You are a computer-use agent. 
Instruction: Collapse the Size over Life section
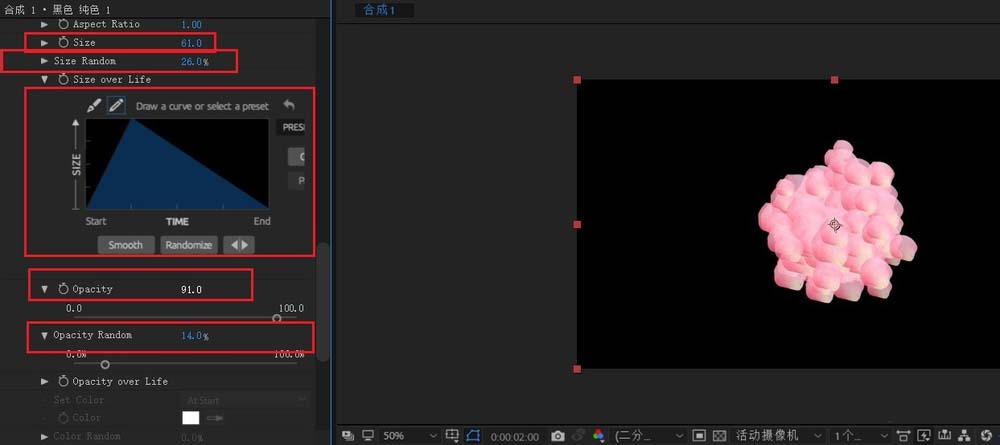44,79
